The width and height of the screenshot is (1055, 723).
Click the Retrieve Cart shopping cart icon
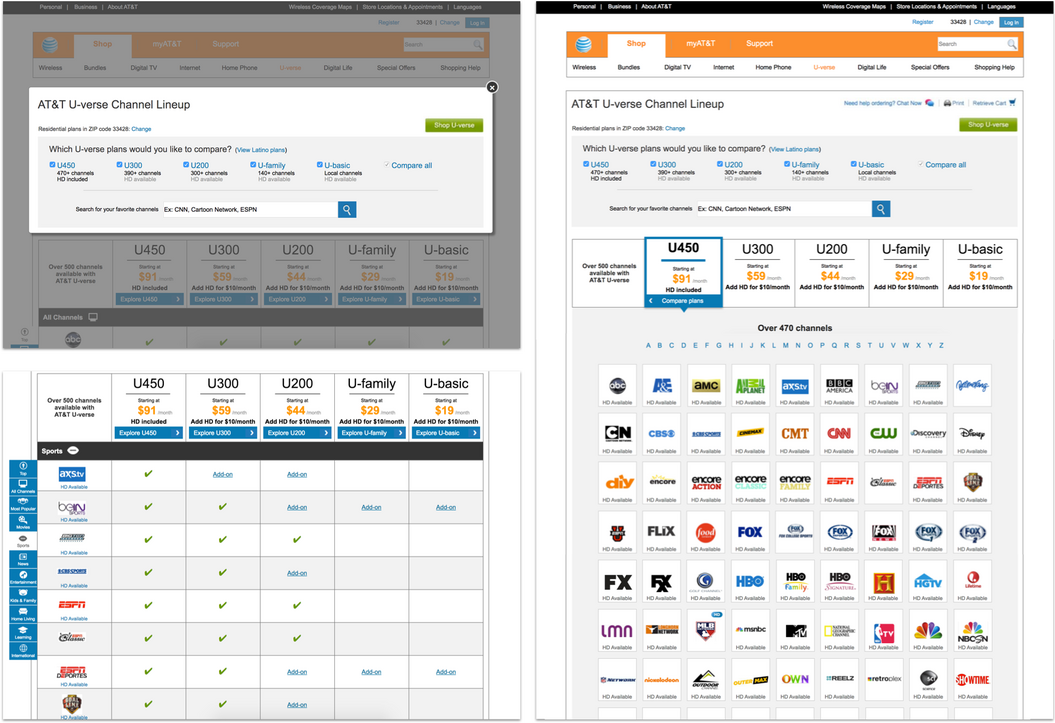(x=1012, y=103)
